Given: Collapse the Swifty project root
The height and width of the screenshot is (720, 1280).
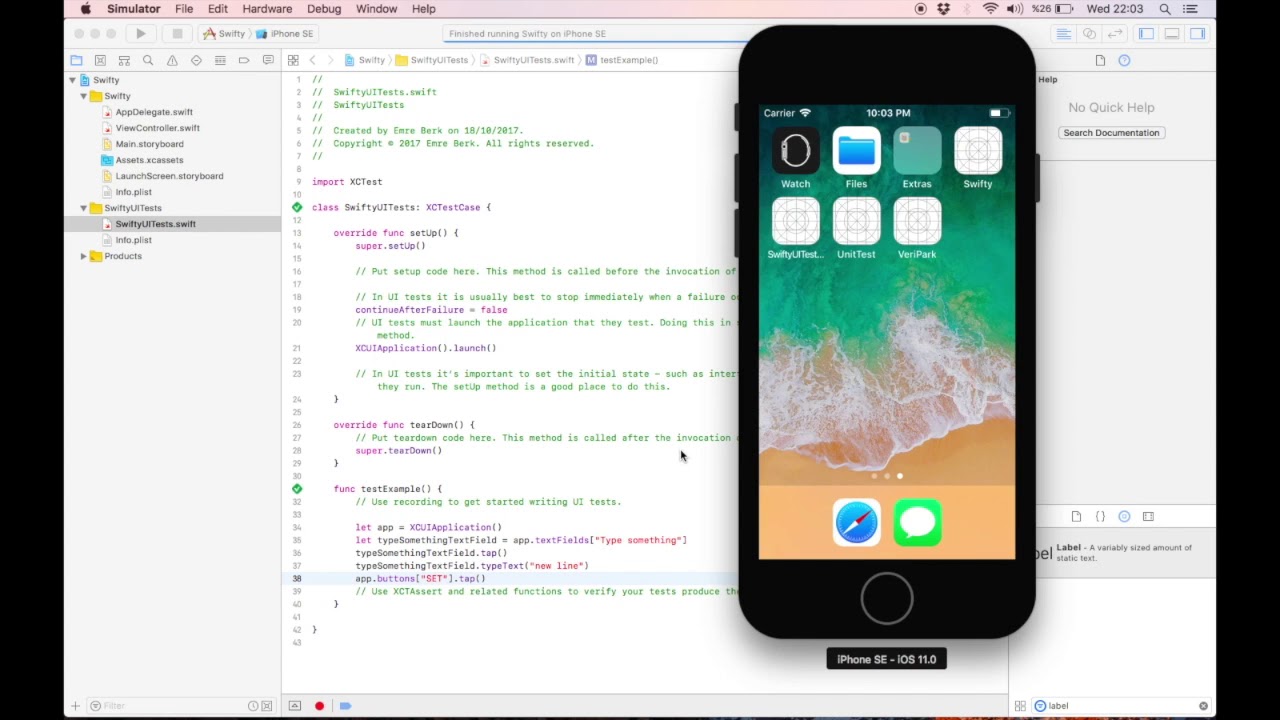Looking at the screenshot, I should tap(72, 80).
